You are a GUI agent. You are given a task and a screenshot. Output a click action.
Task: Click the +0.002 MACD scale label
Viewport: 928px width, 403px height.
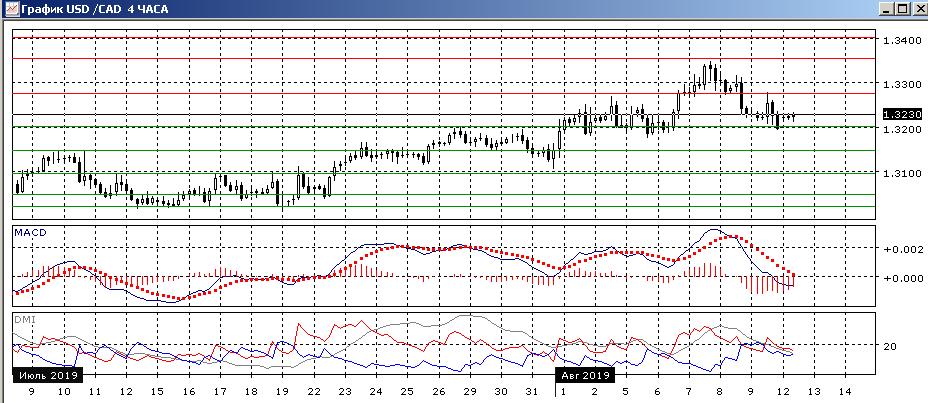tap(901, 248)
